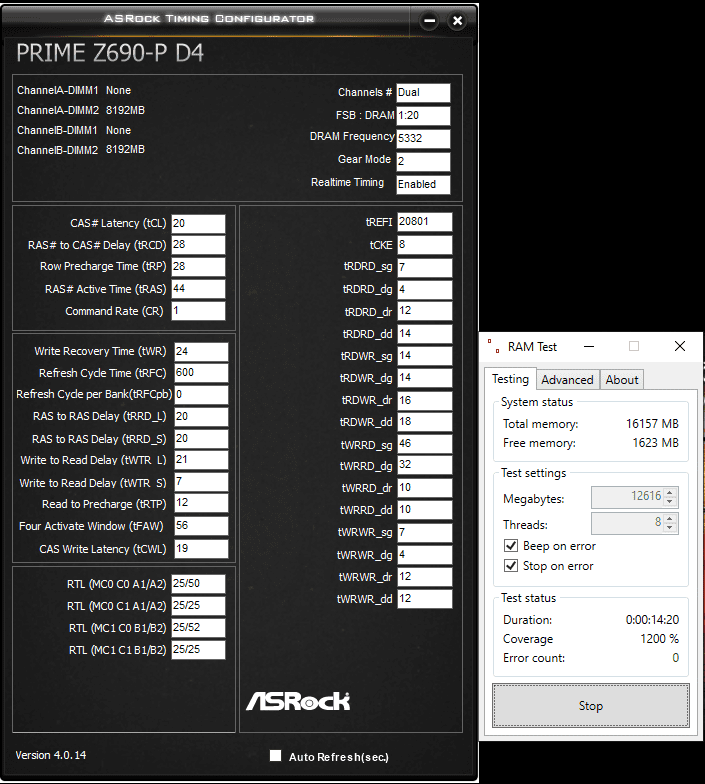
Task: Click the ASRock logo
Action: (x=298, y=701)
